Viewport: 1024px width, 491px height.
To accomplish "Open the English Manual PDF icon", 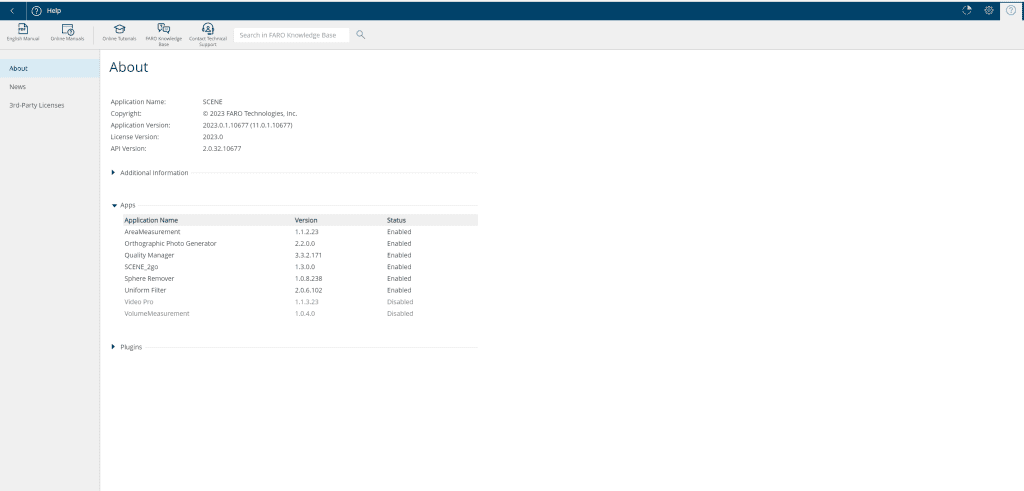I will coord(22,30).
